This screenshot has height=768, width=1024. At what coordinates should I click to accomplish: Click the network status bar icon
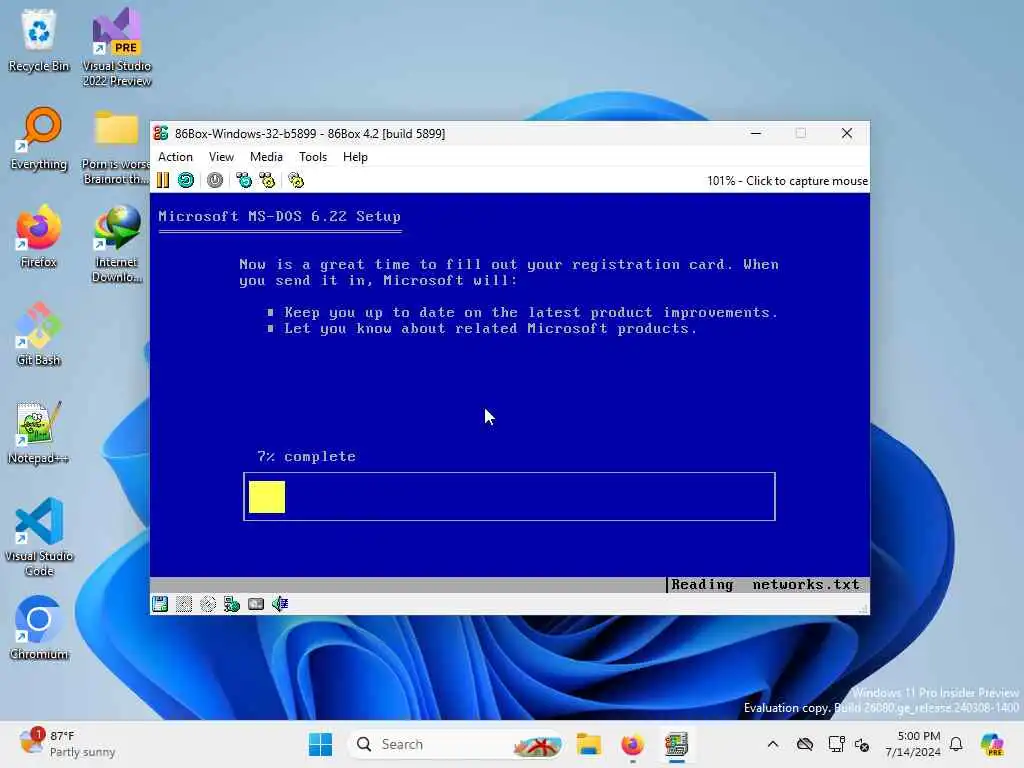[232, 604]
